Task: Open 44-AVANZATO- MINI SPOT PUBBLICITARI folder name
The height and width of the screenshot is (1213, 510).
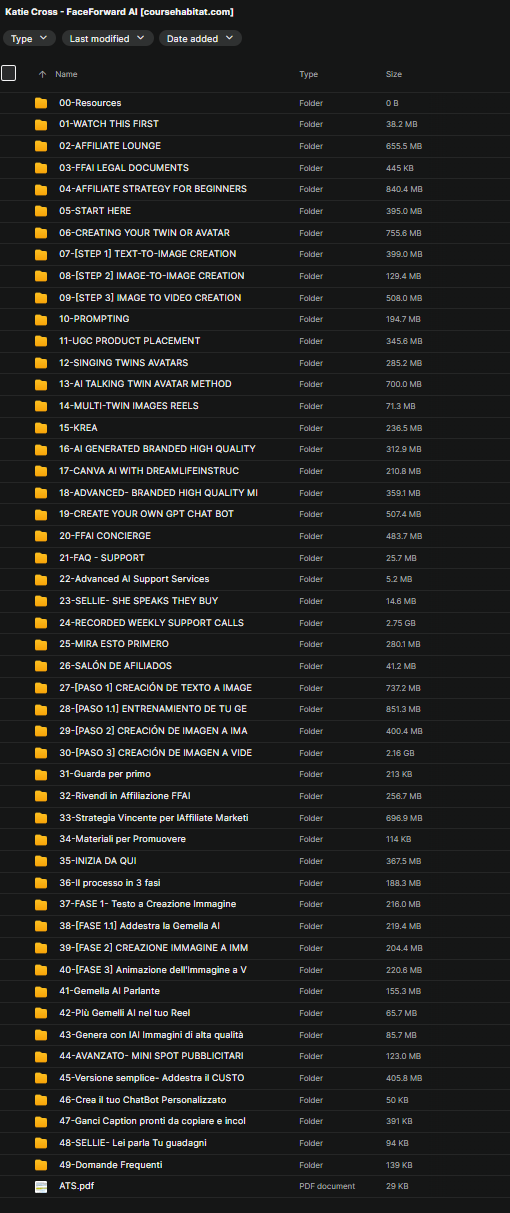Action: (x=151, y=1056)
